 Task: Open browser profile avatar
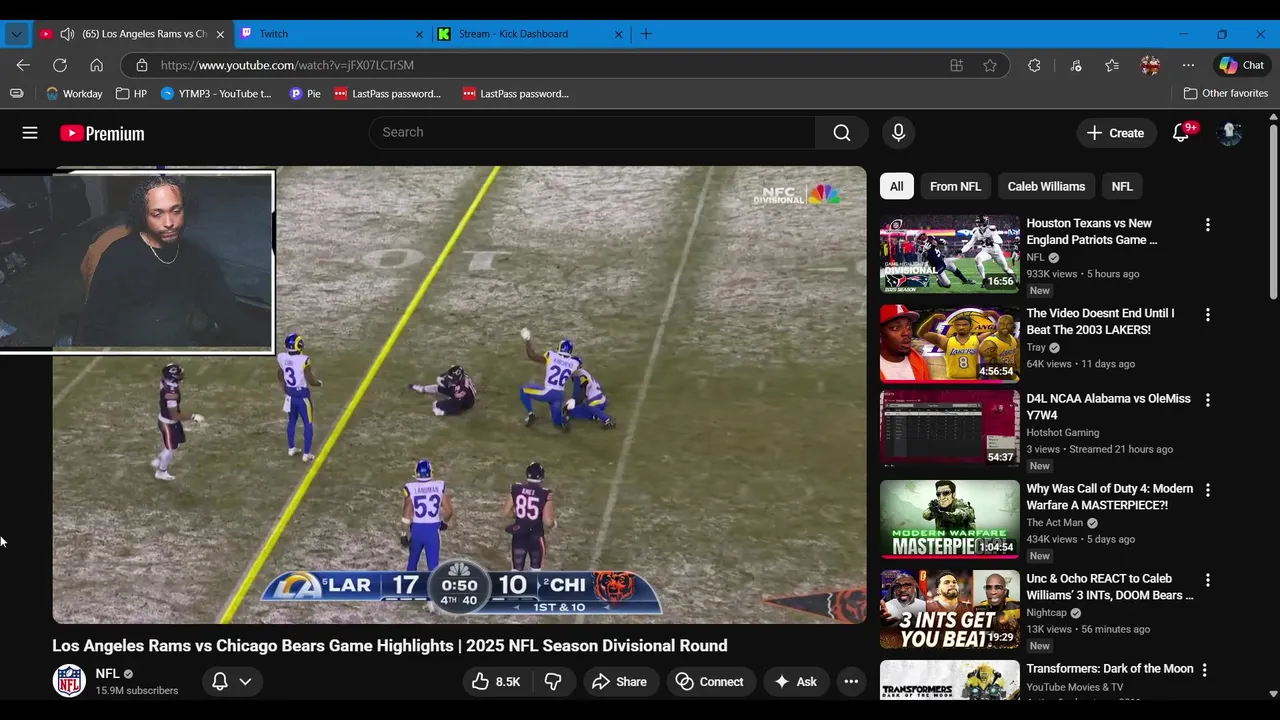click(1150, 65)
